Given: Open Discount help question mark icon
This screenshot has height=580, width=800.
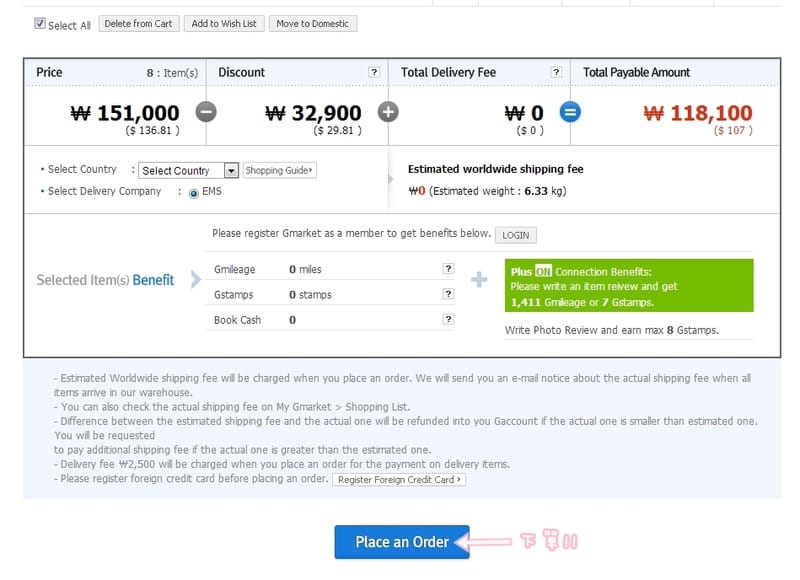Looking at the screenshot, I should click(374, 72).
